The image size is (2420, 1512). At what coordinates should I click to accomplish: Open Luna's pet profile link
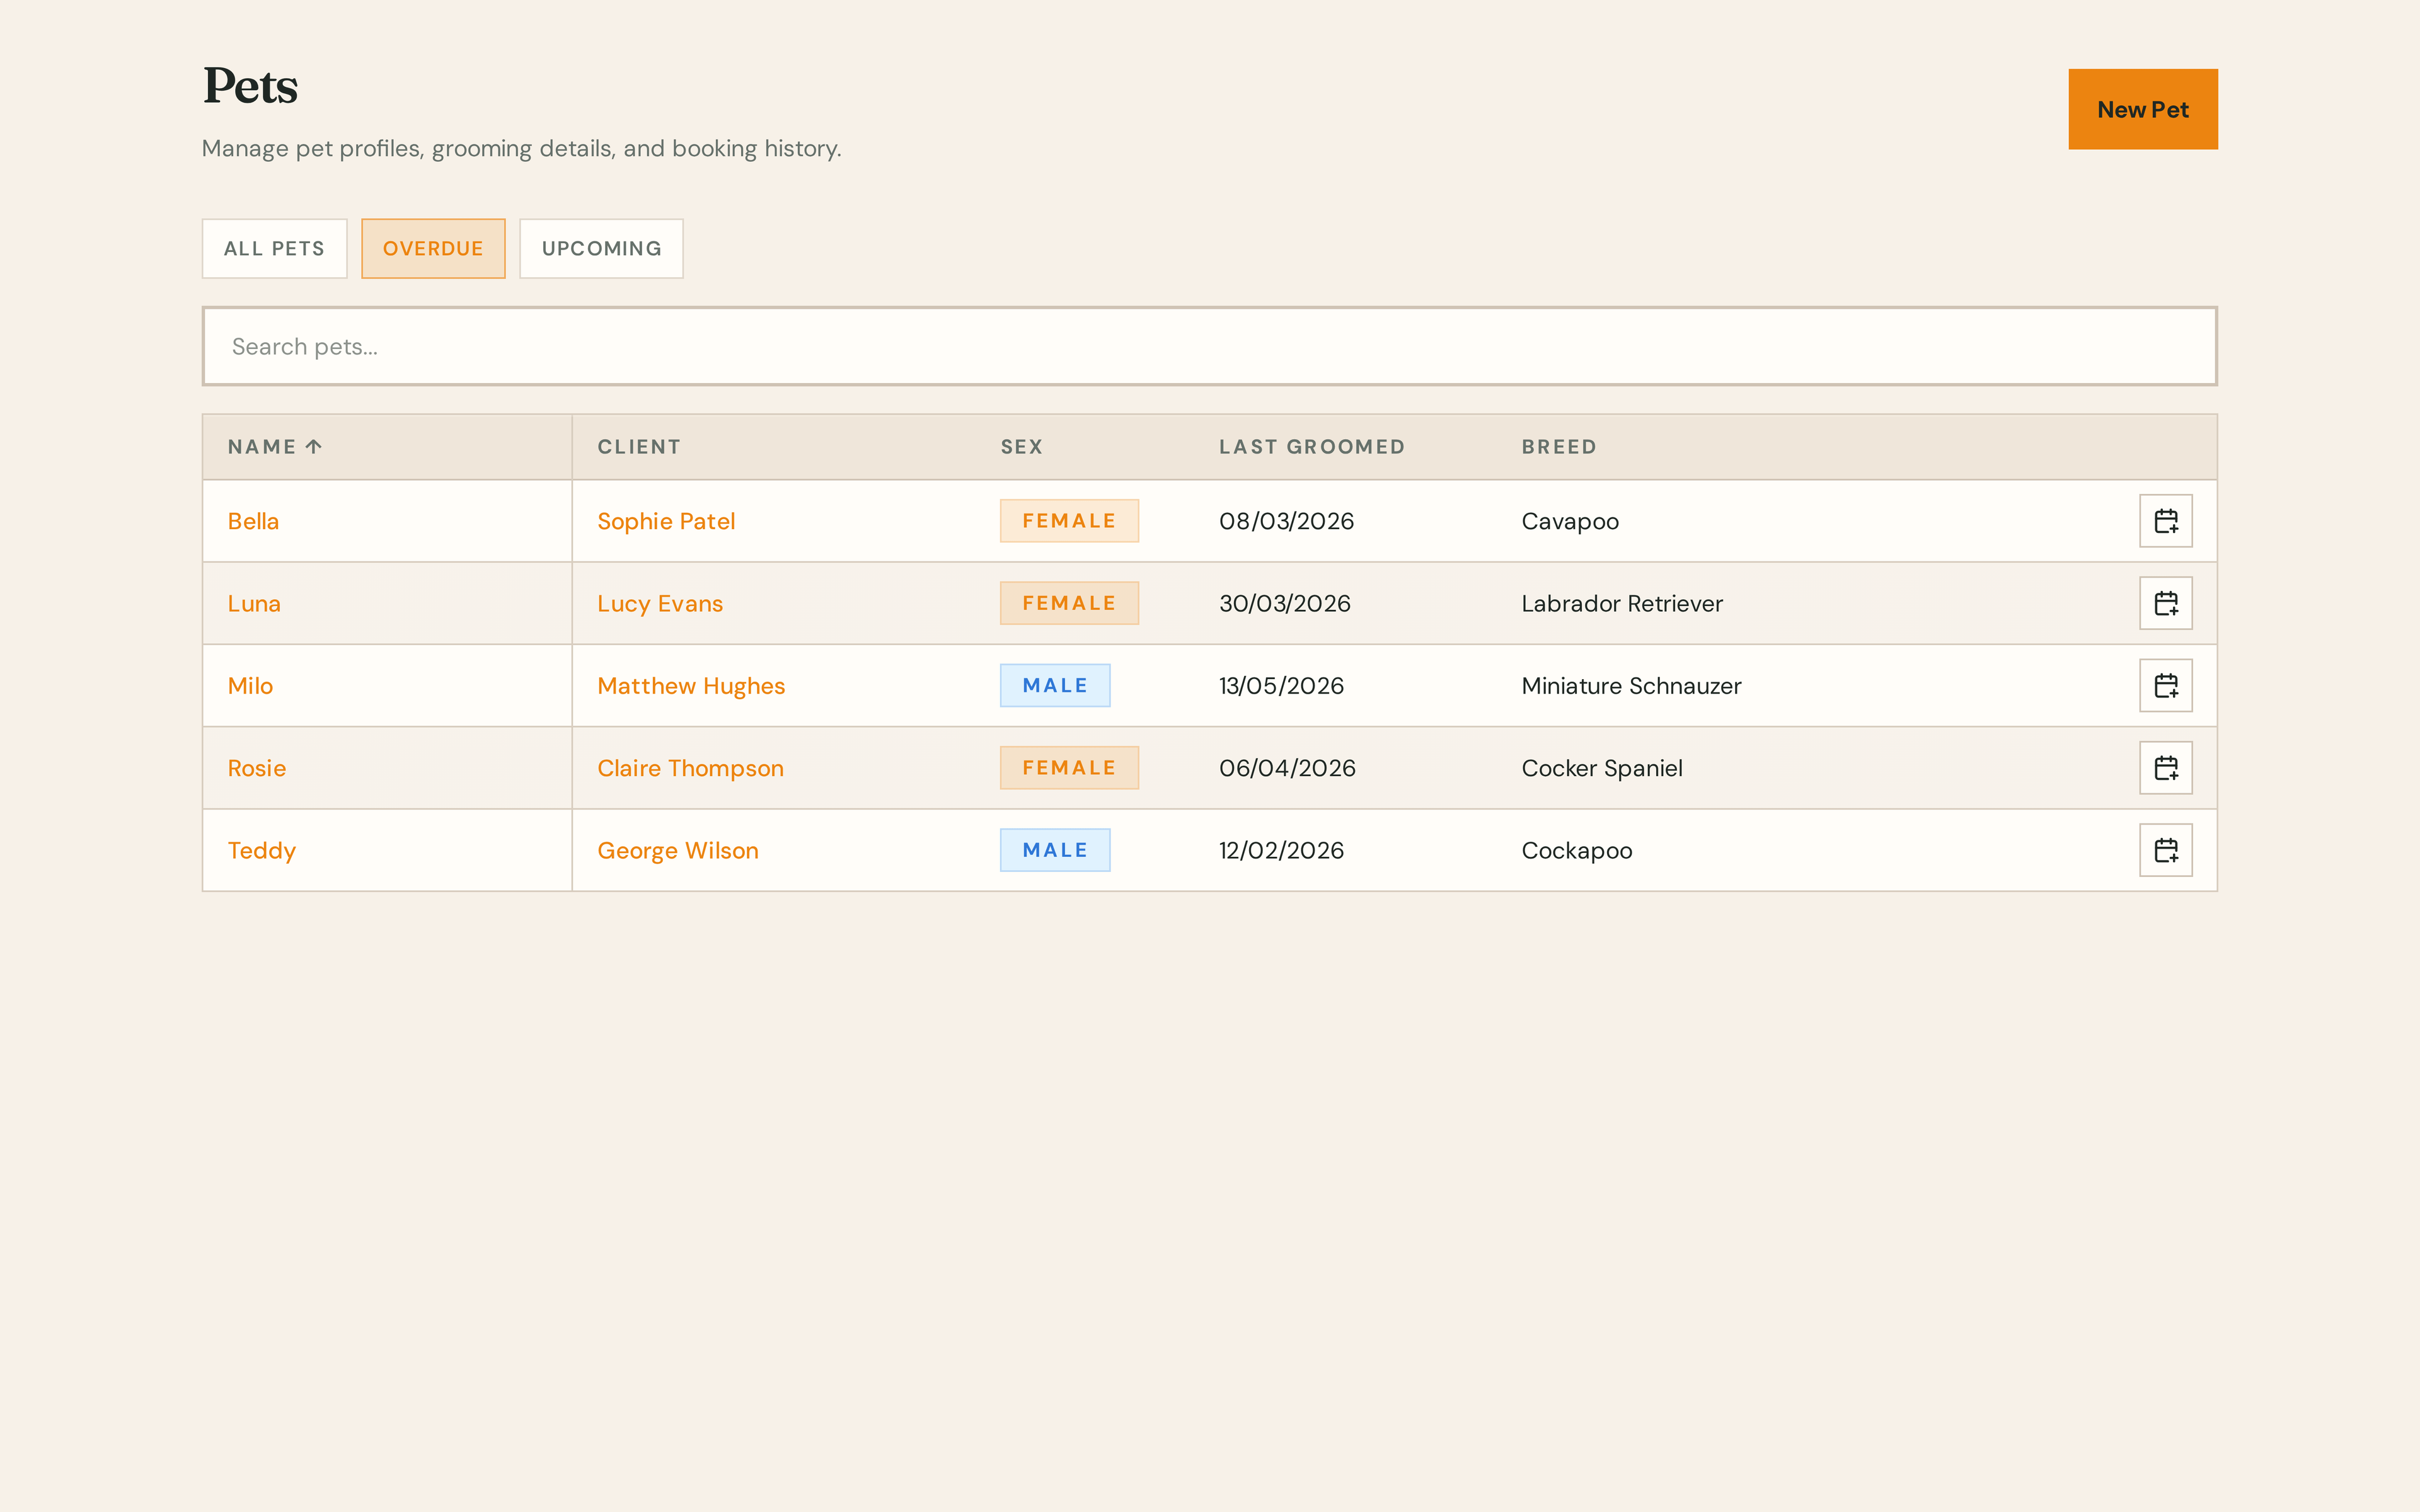[254, 603]
